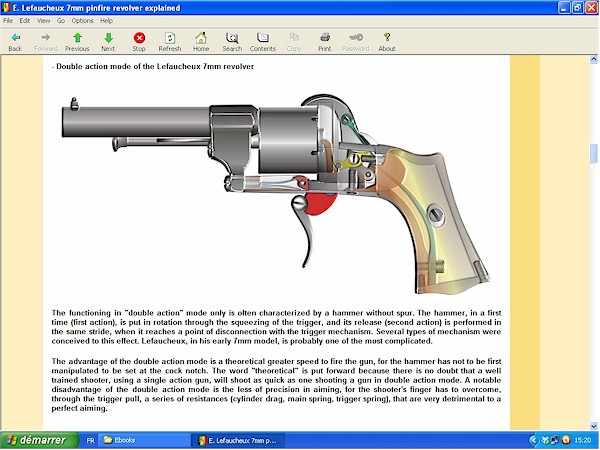Open the About dialog with question-mark icon
Image resolution: width=600 pixels, height=450 pixels.
pyautogui.click(x=387, y=42)
